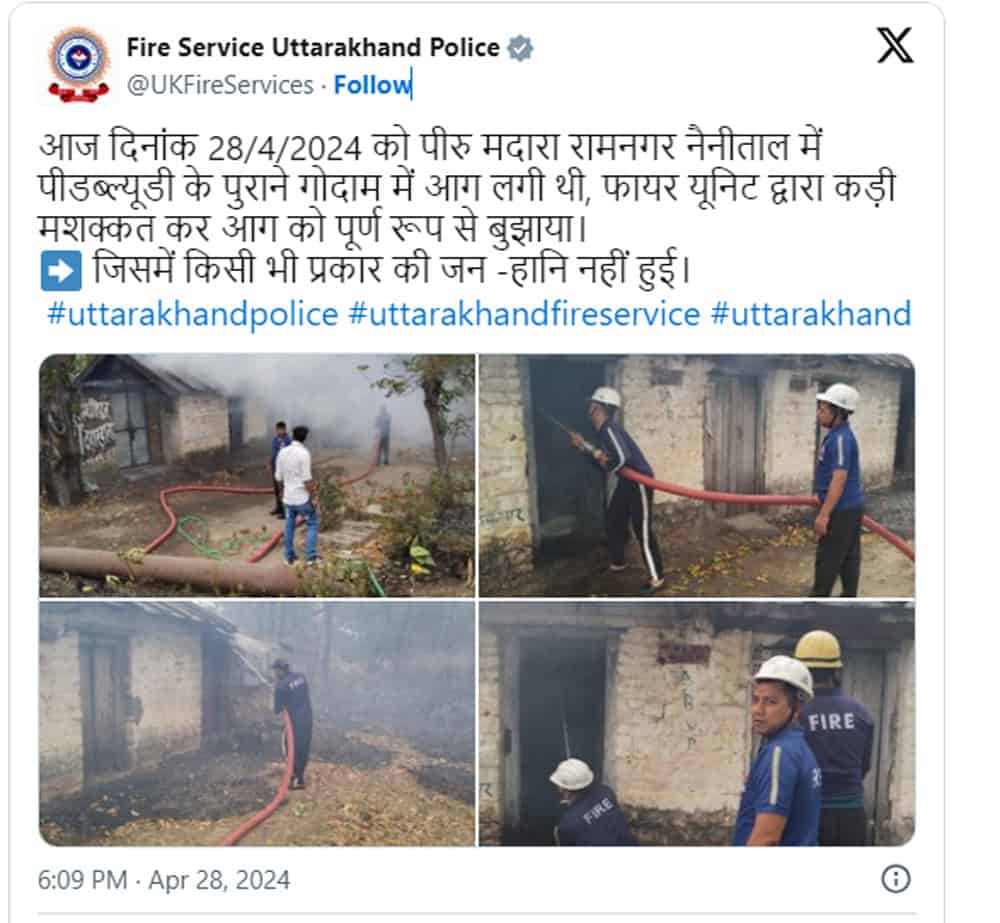Open the #uttarakhandfireservice hashtag

pyautogui.click(x=524, y=314)
